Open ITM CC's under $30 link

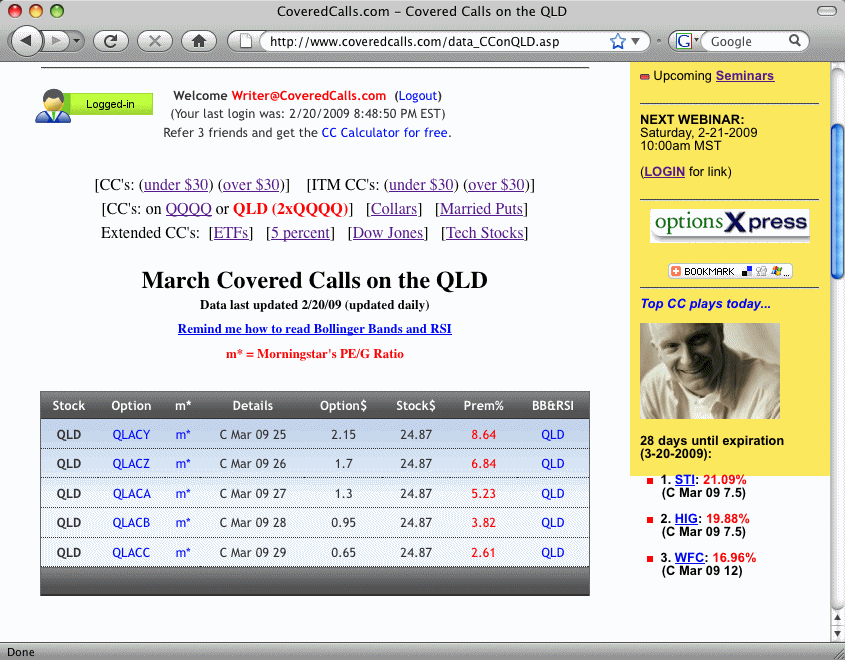click(421, 185)
